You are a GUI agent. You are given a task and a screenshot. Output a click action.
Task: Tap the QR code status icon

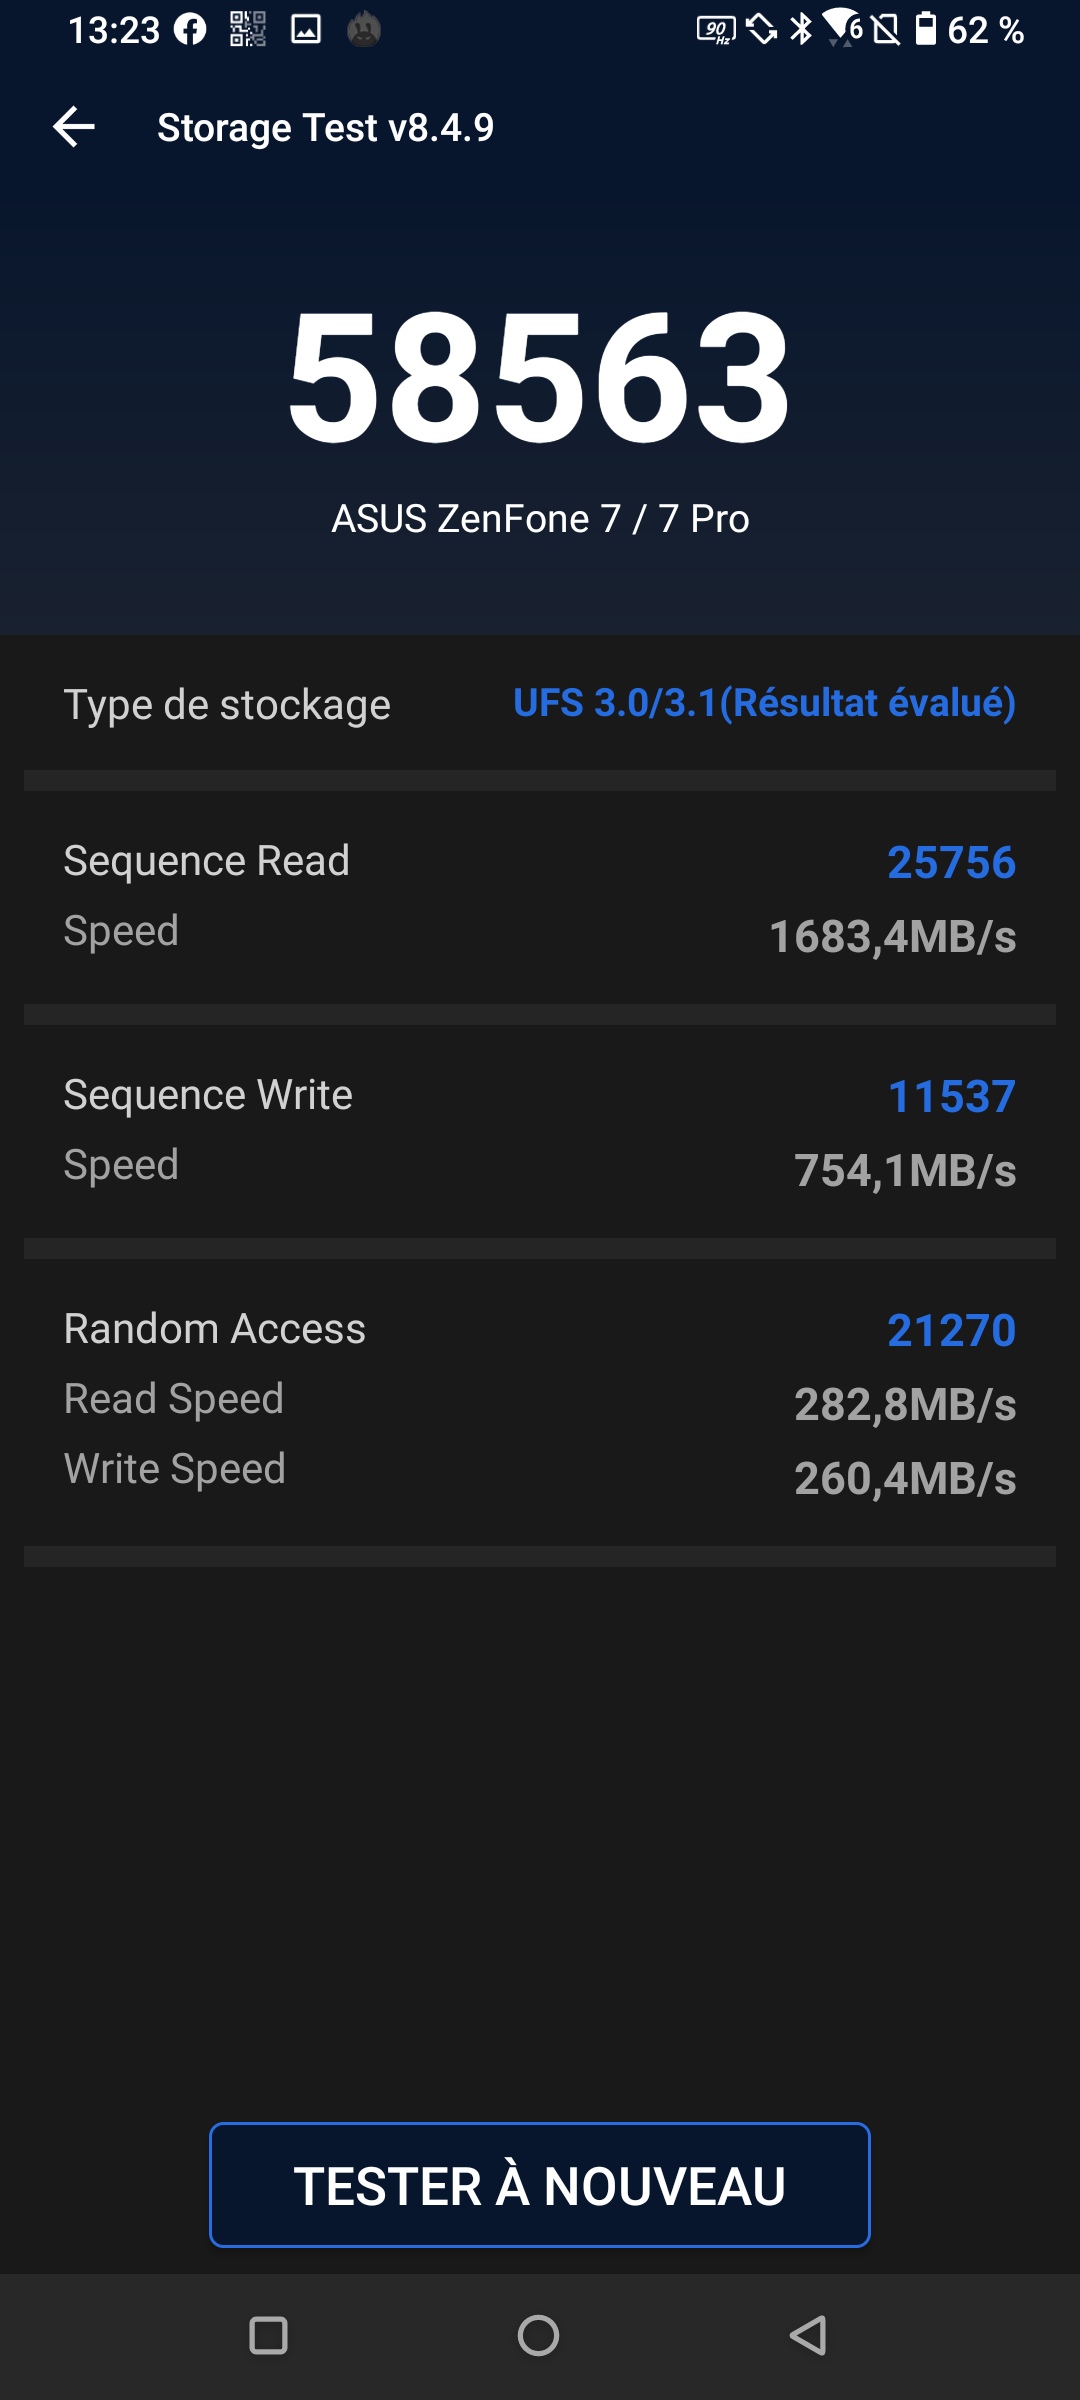248,30
